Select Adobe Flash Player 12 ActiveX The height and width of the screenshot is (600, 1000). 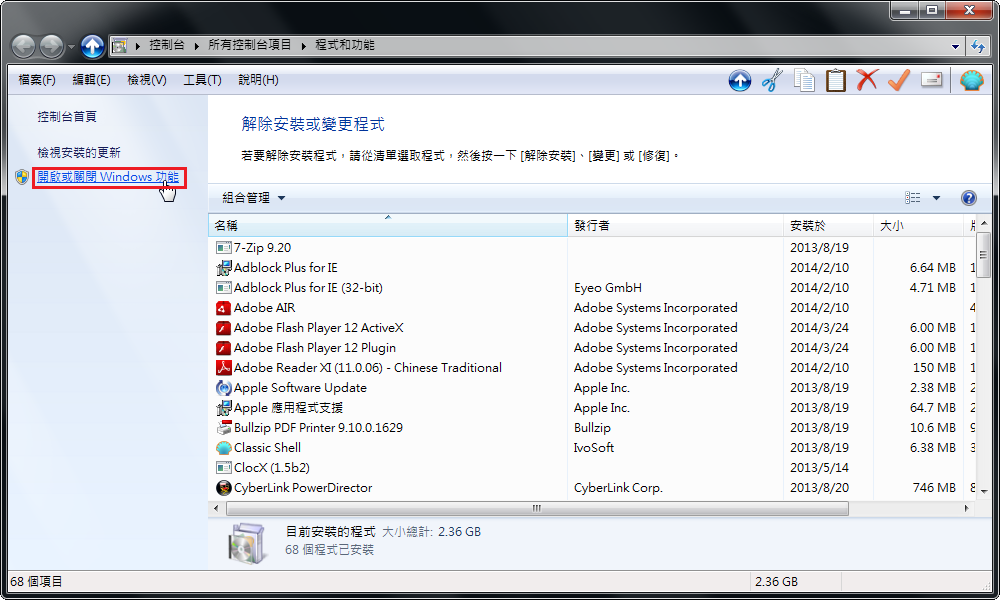pos(318,328)
